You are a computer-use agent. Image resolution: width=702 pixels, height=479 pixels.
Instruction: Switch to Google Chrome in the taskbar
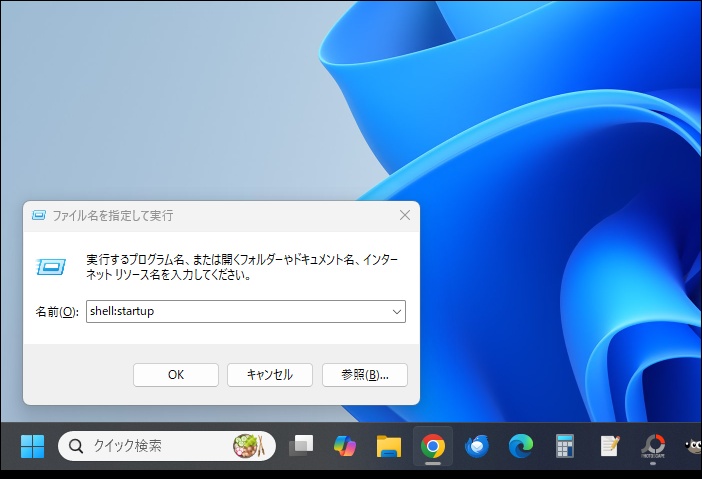click(432, 446)
